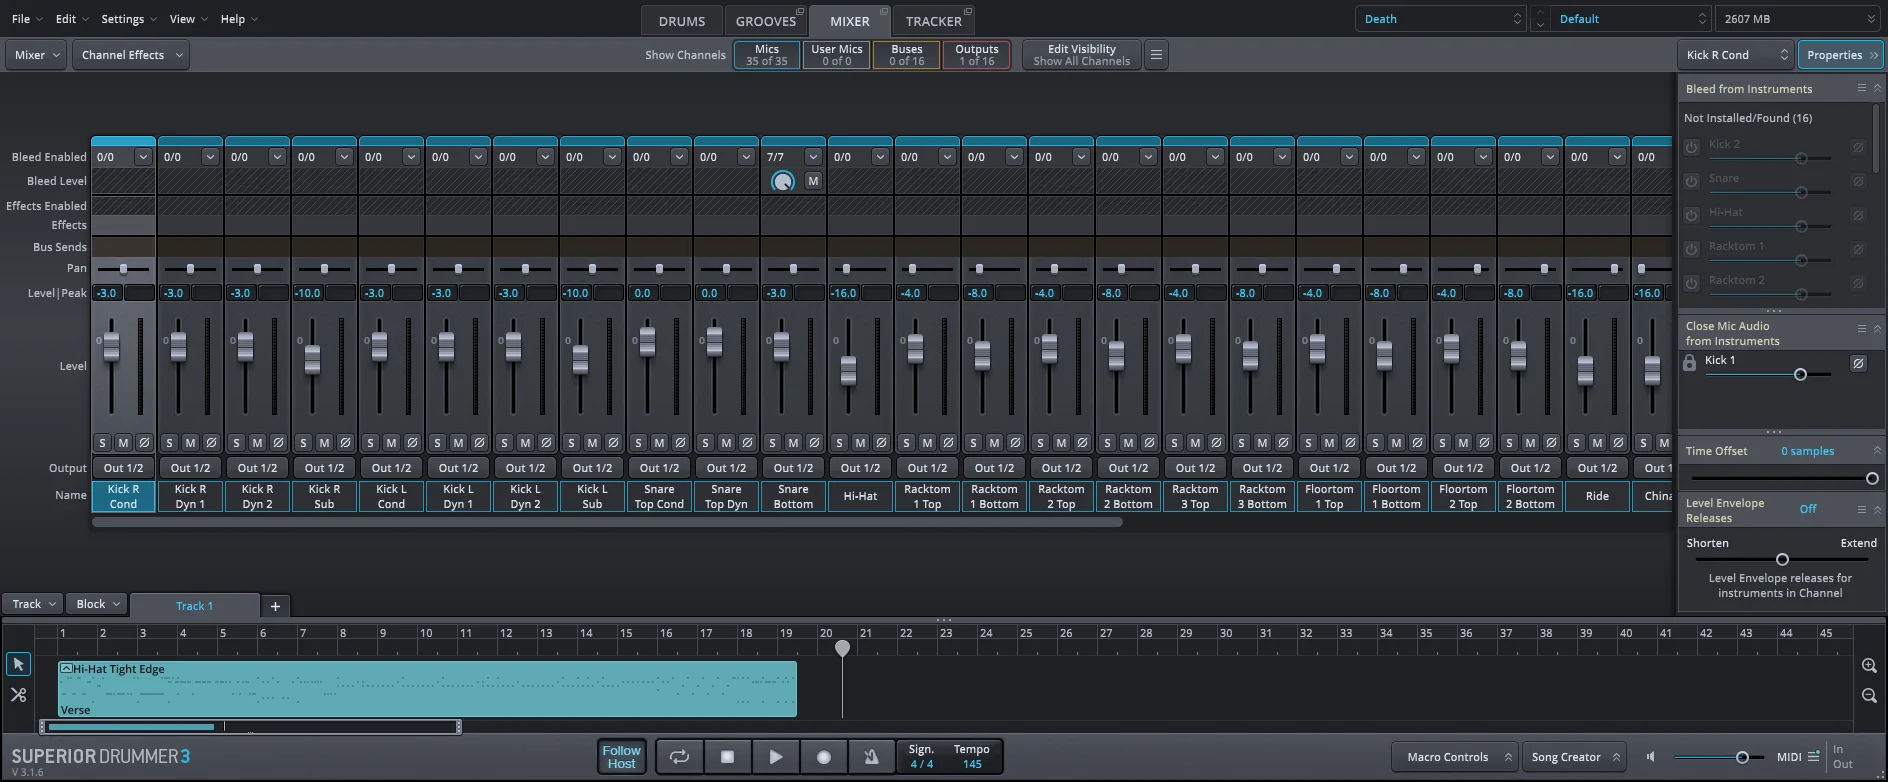
Task: Open the Mixer dropdown menu
Action: tap(36, 55)
